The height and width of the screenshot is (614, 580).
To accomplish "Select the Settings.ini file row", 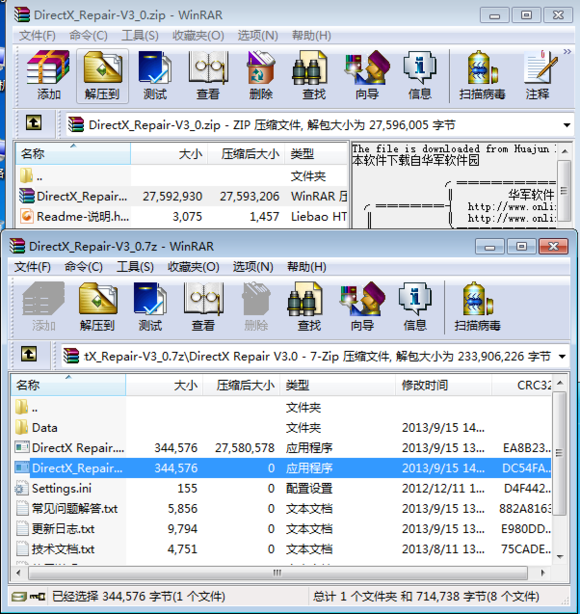I will coord(282,489).
